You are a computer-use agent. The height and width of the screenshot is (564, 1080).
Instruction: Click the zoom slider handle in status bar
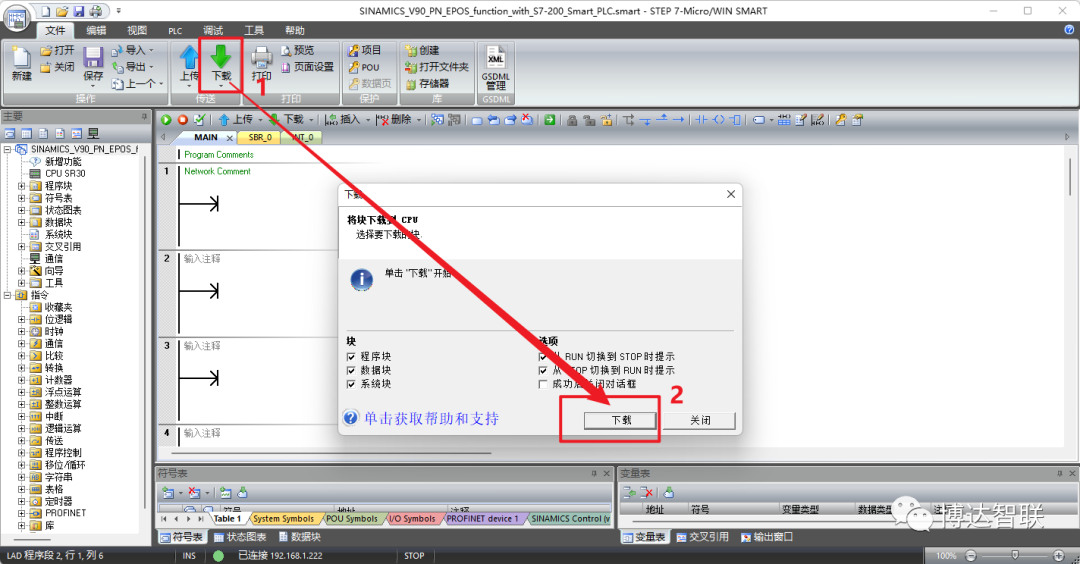(x=1015, y=555)
